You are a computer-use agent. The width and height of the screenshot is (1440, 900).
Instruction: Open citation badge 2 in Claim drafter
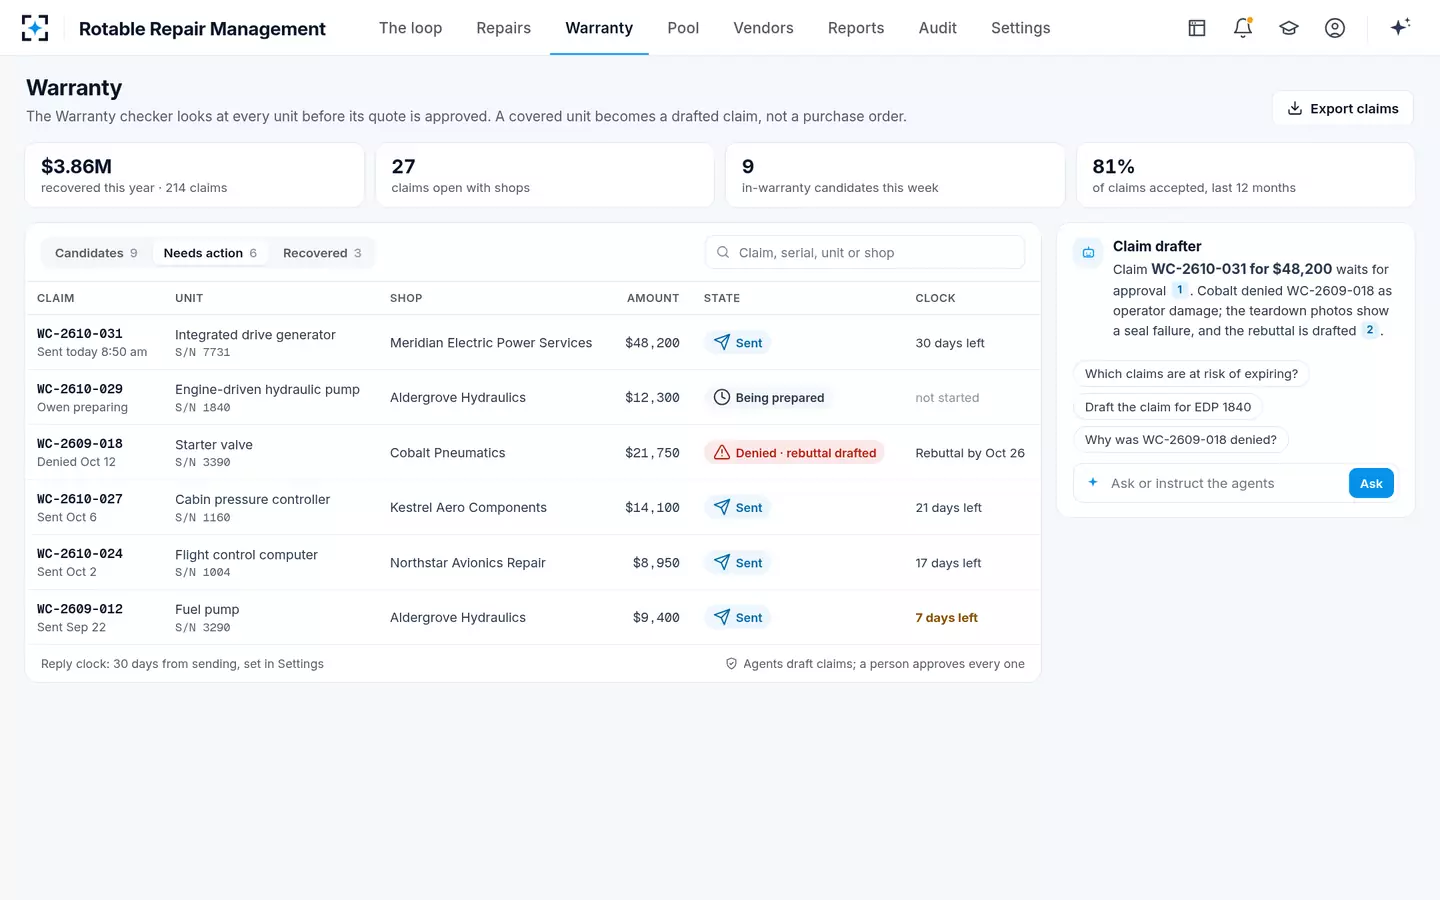coord(1370,330)
